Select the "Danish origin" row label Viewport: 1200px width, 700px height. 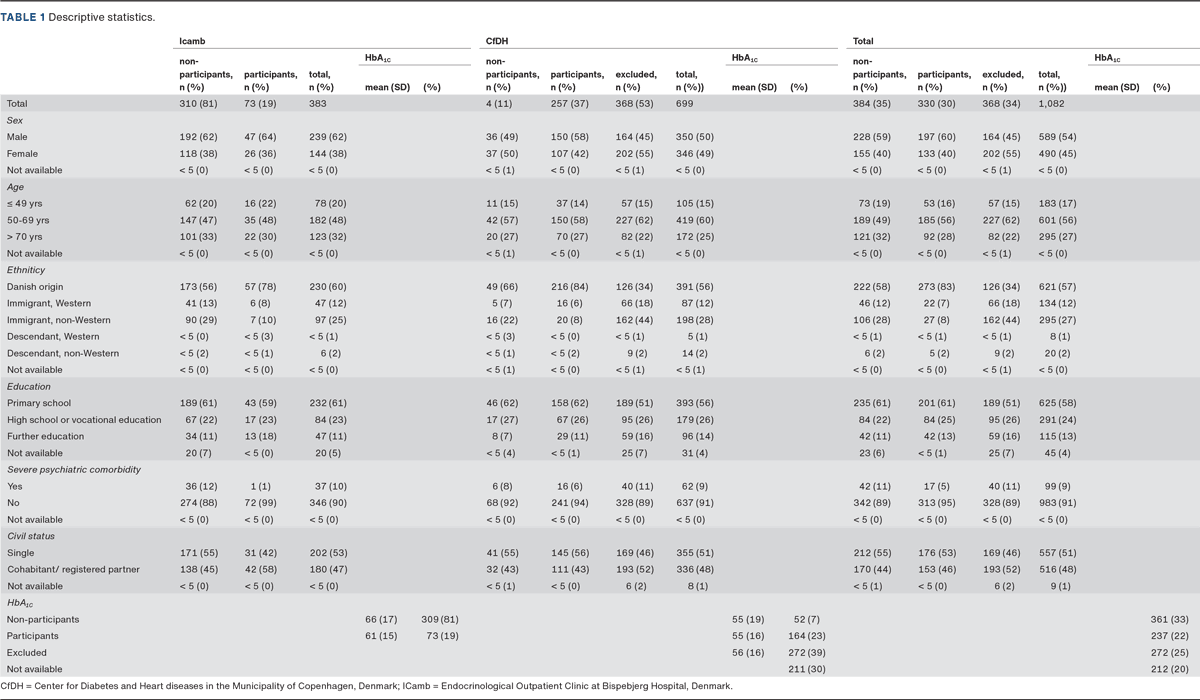tap(38, 286)
